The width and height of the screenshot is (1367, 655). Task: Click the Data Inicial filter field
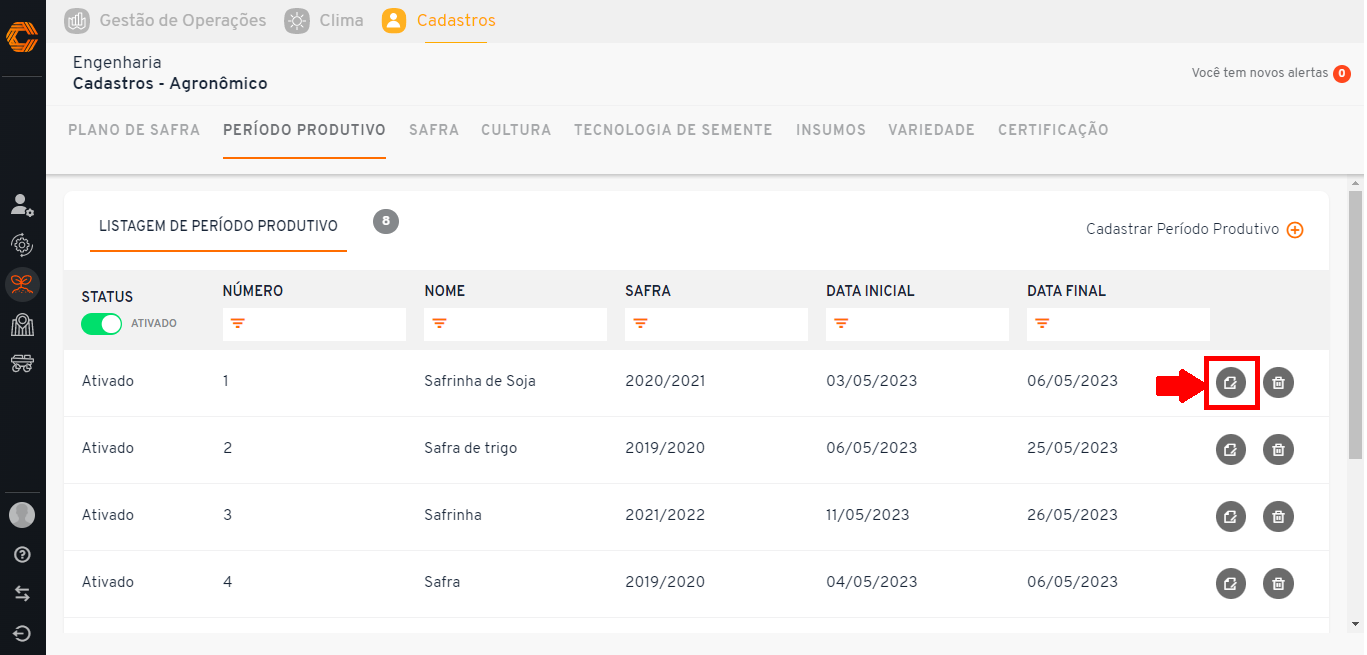917,324
